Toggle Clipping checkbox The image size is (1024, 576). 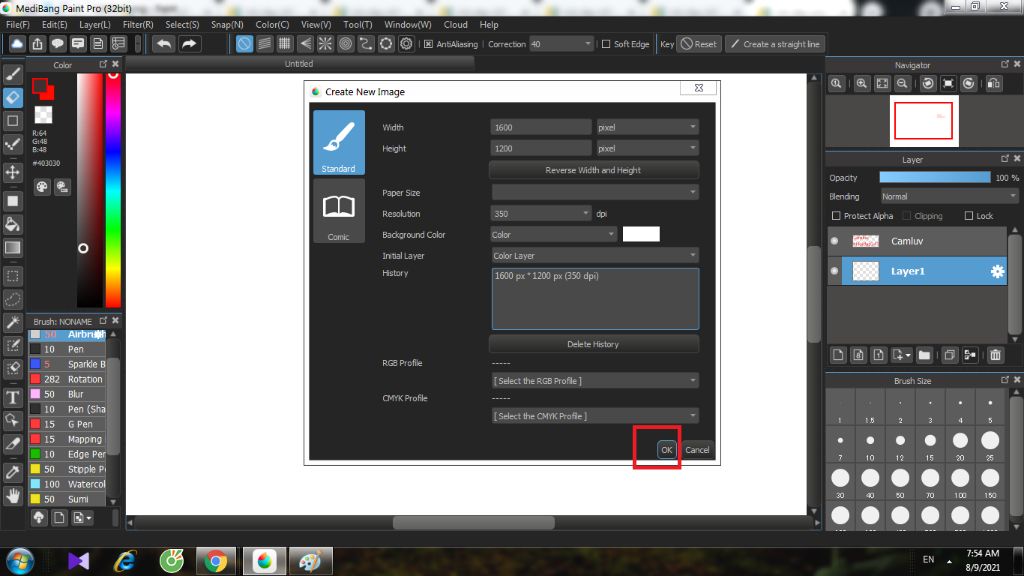[906, 216]
